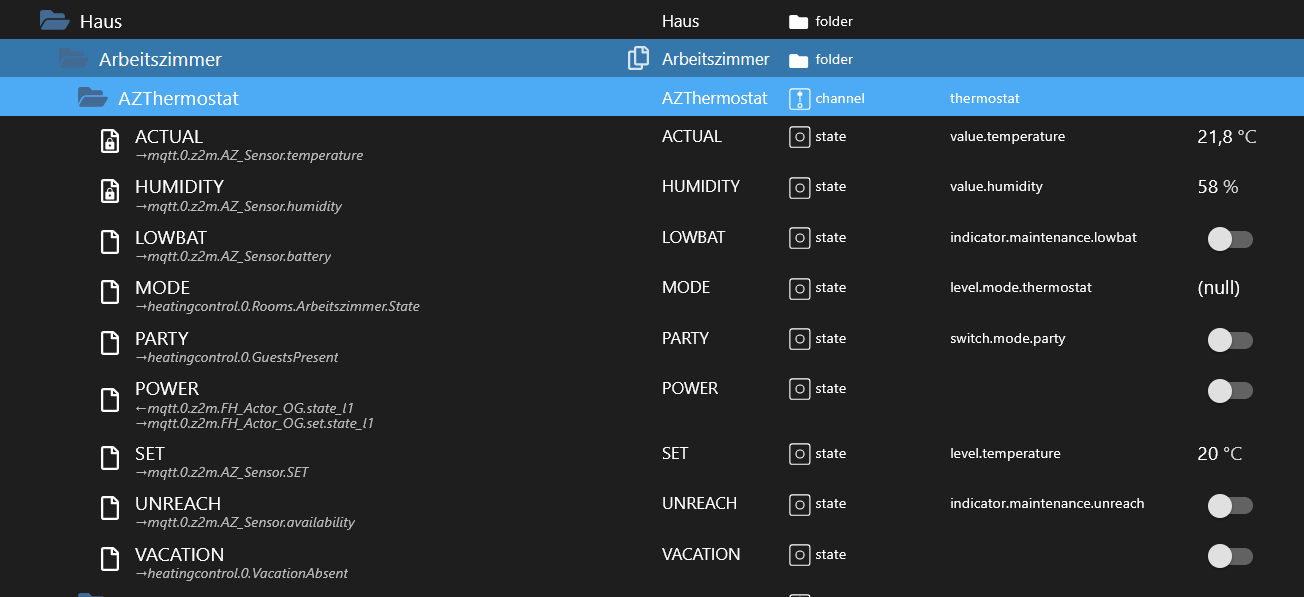Click the folder type icon in Haus row
This screenshot has width=1304, height=597.
pos(798,21)
